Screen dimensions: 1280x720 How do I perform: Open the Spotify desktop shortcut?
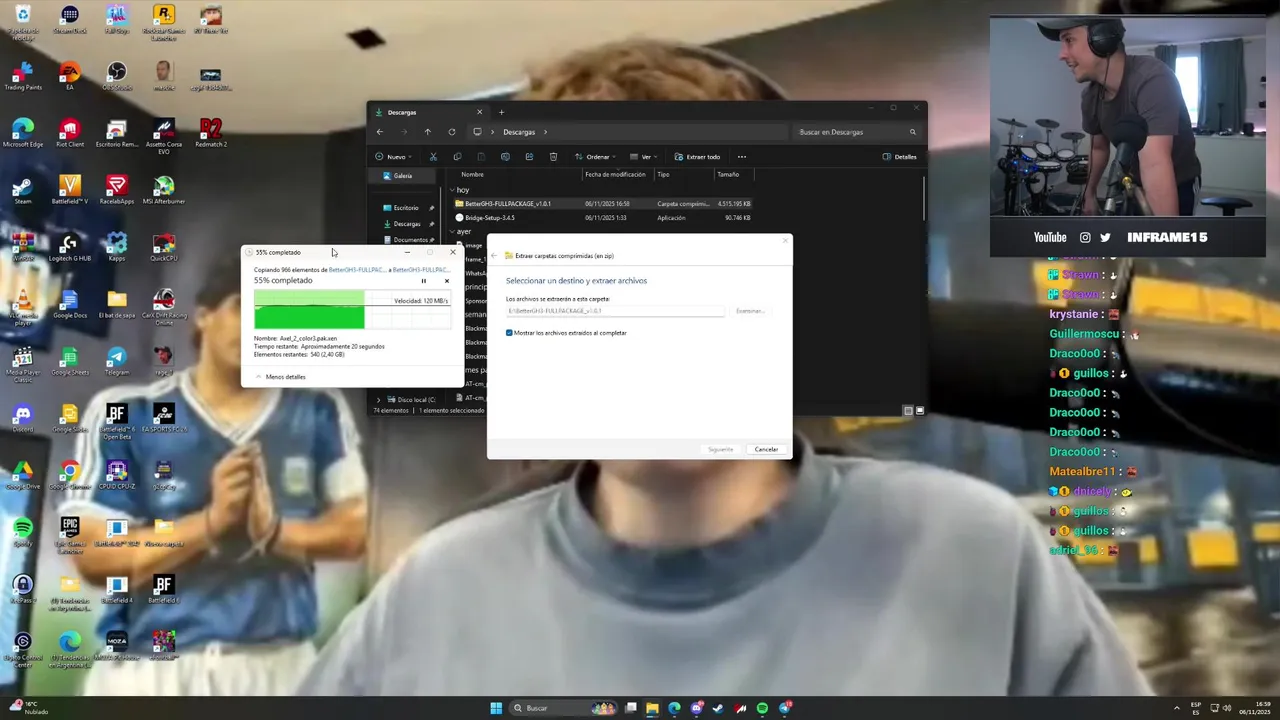22,532
